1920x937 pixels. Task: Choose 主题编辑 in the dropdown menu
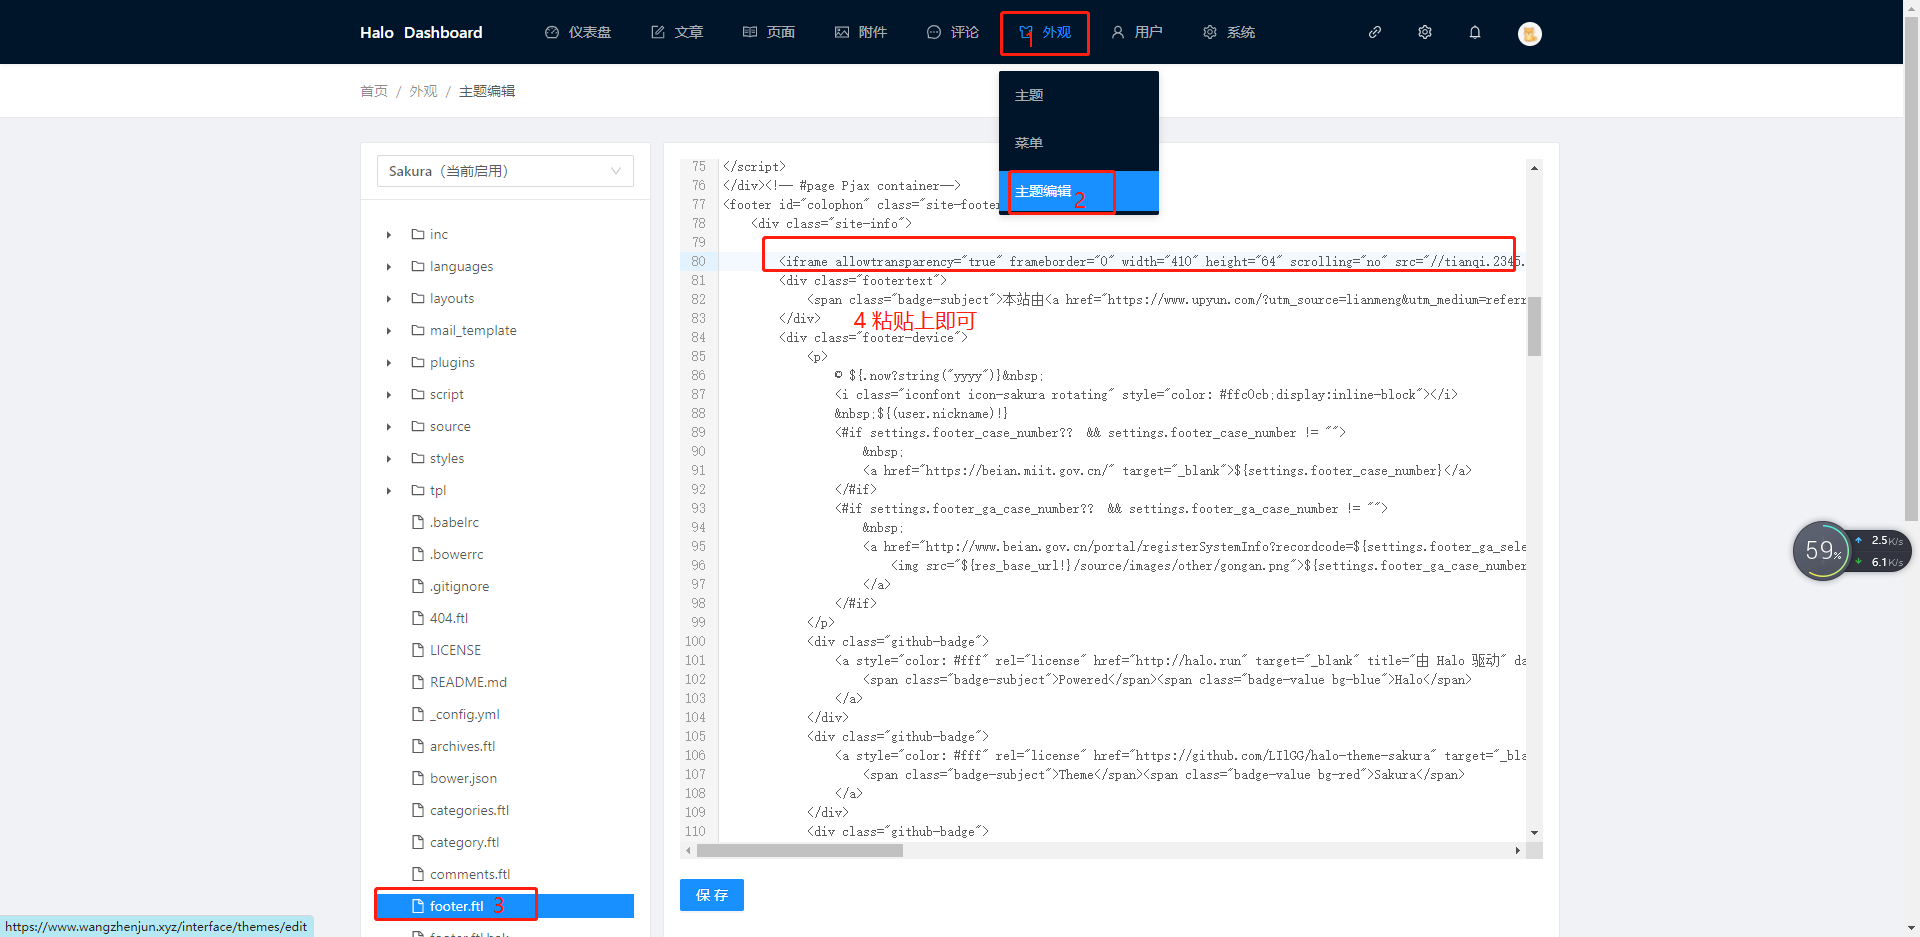point(1079,191)
